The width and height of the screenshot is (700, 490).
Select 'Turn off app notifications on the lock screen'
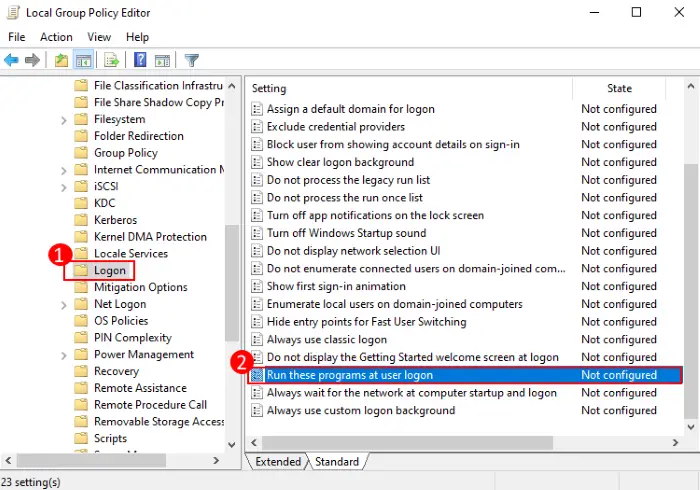point(375,216)
